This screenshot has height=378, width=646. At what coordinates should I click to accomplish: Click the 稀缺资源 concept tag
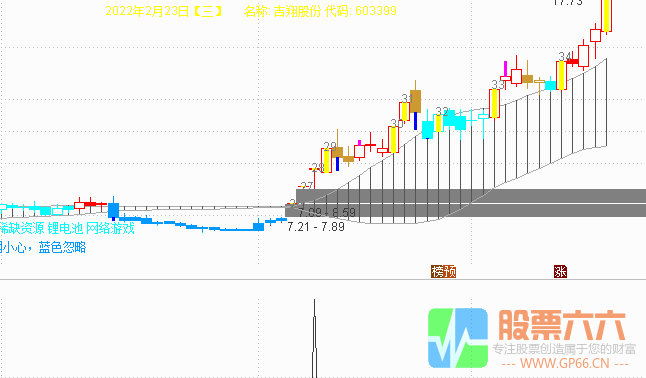point(22,228)
